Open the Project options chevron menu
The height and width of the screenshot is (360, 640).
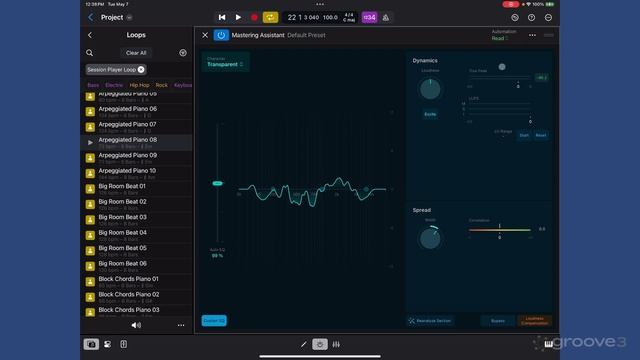pos(129,18)
